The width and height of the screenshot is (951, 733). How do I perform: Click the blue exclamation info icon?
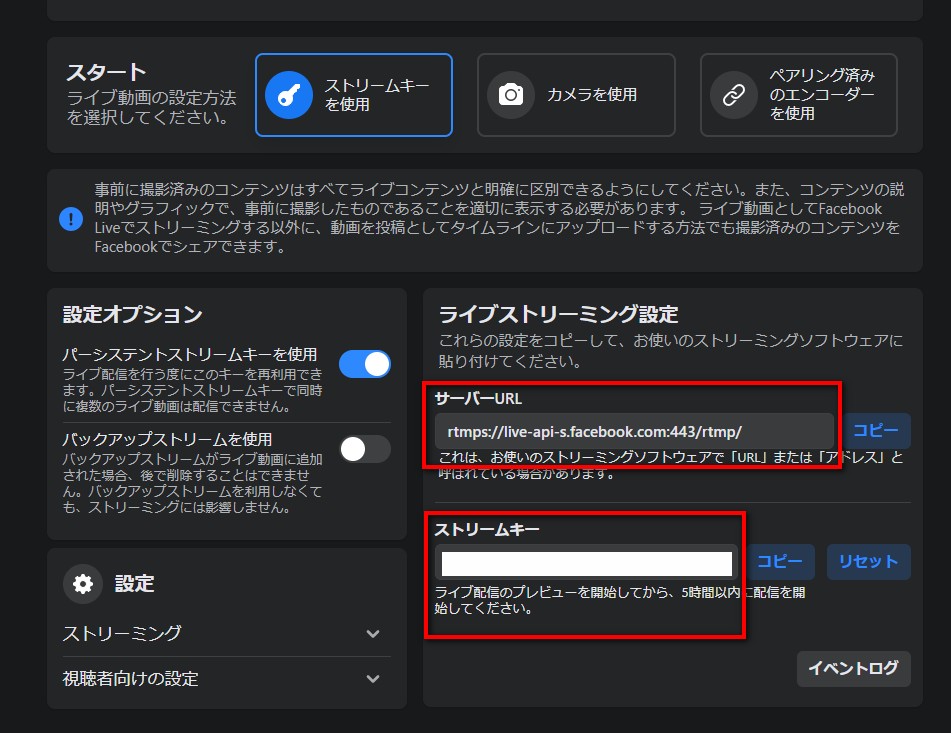(x=71, y=218)
